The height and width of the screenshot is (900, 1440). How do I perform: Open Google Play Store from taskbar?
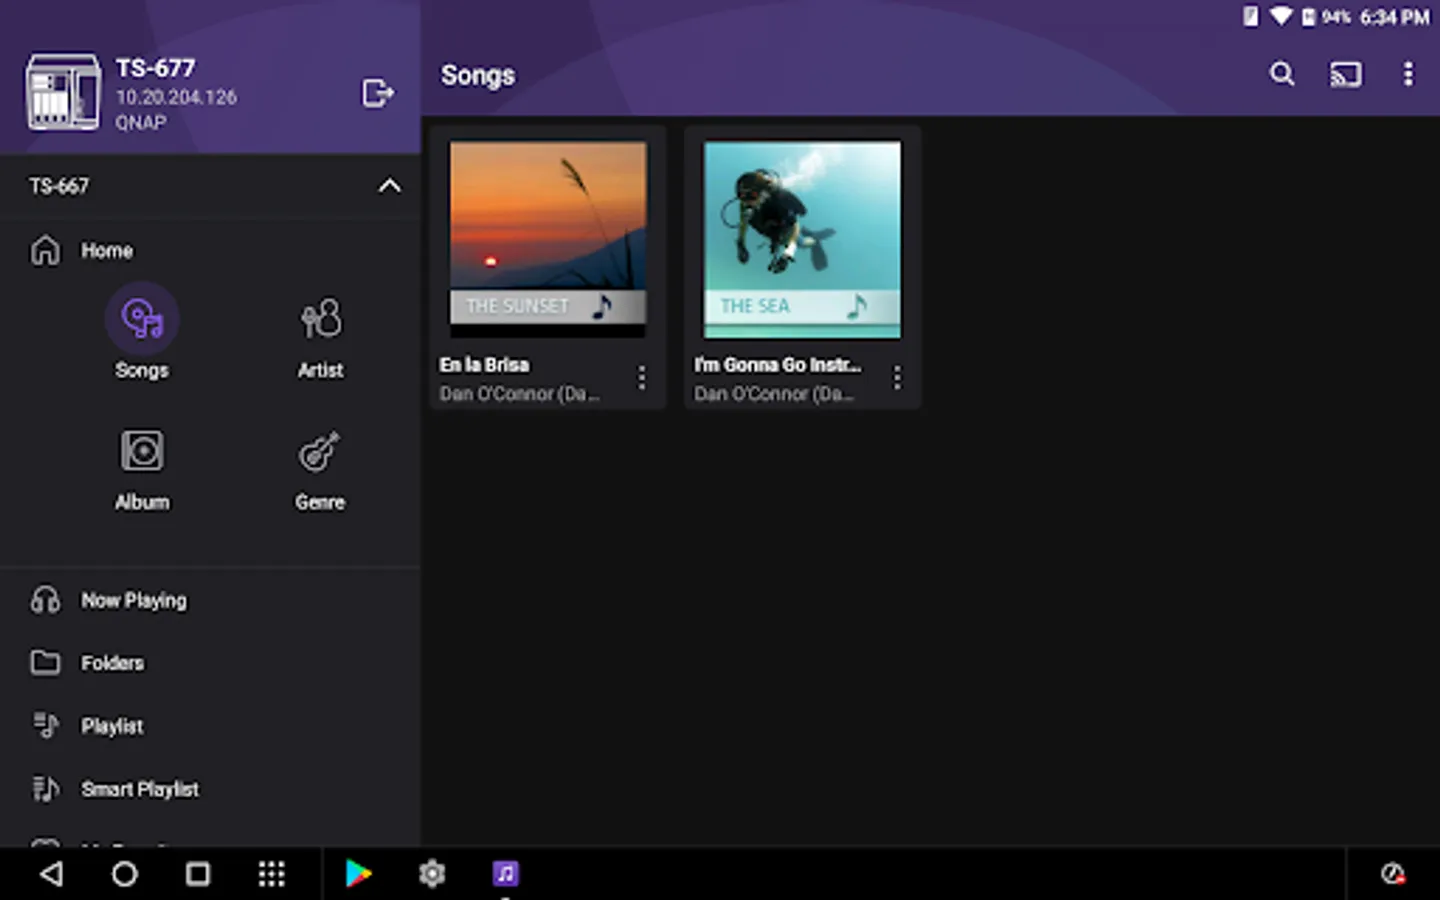(358, 874)
